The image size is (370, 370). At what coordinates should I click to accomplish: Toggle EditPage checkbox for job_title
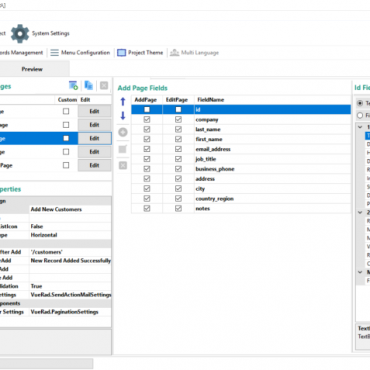tap(178, 159)
